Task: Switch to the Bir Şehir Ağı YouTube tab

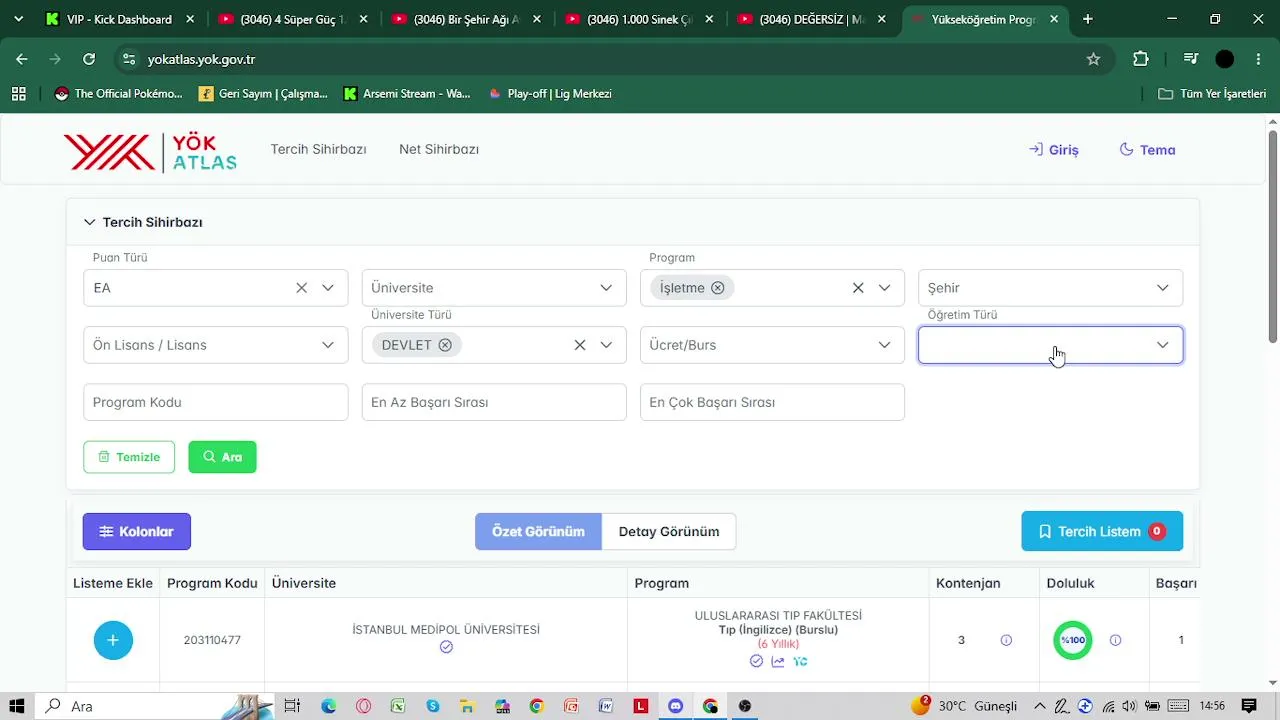Action: pyautogui.click(x=468, y=19)
